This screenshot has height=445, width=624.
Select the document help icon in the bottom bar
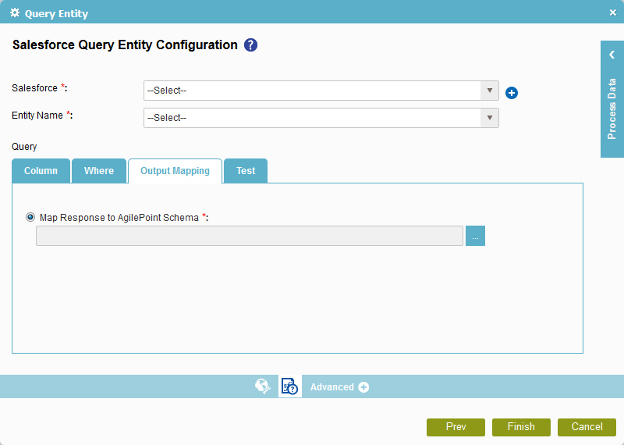point(290,386)
